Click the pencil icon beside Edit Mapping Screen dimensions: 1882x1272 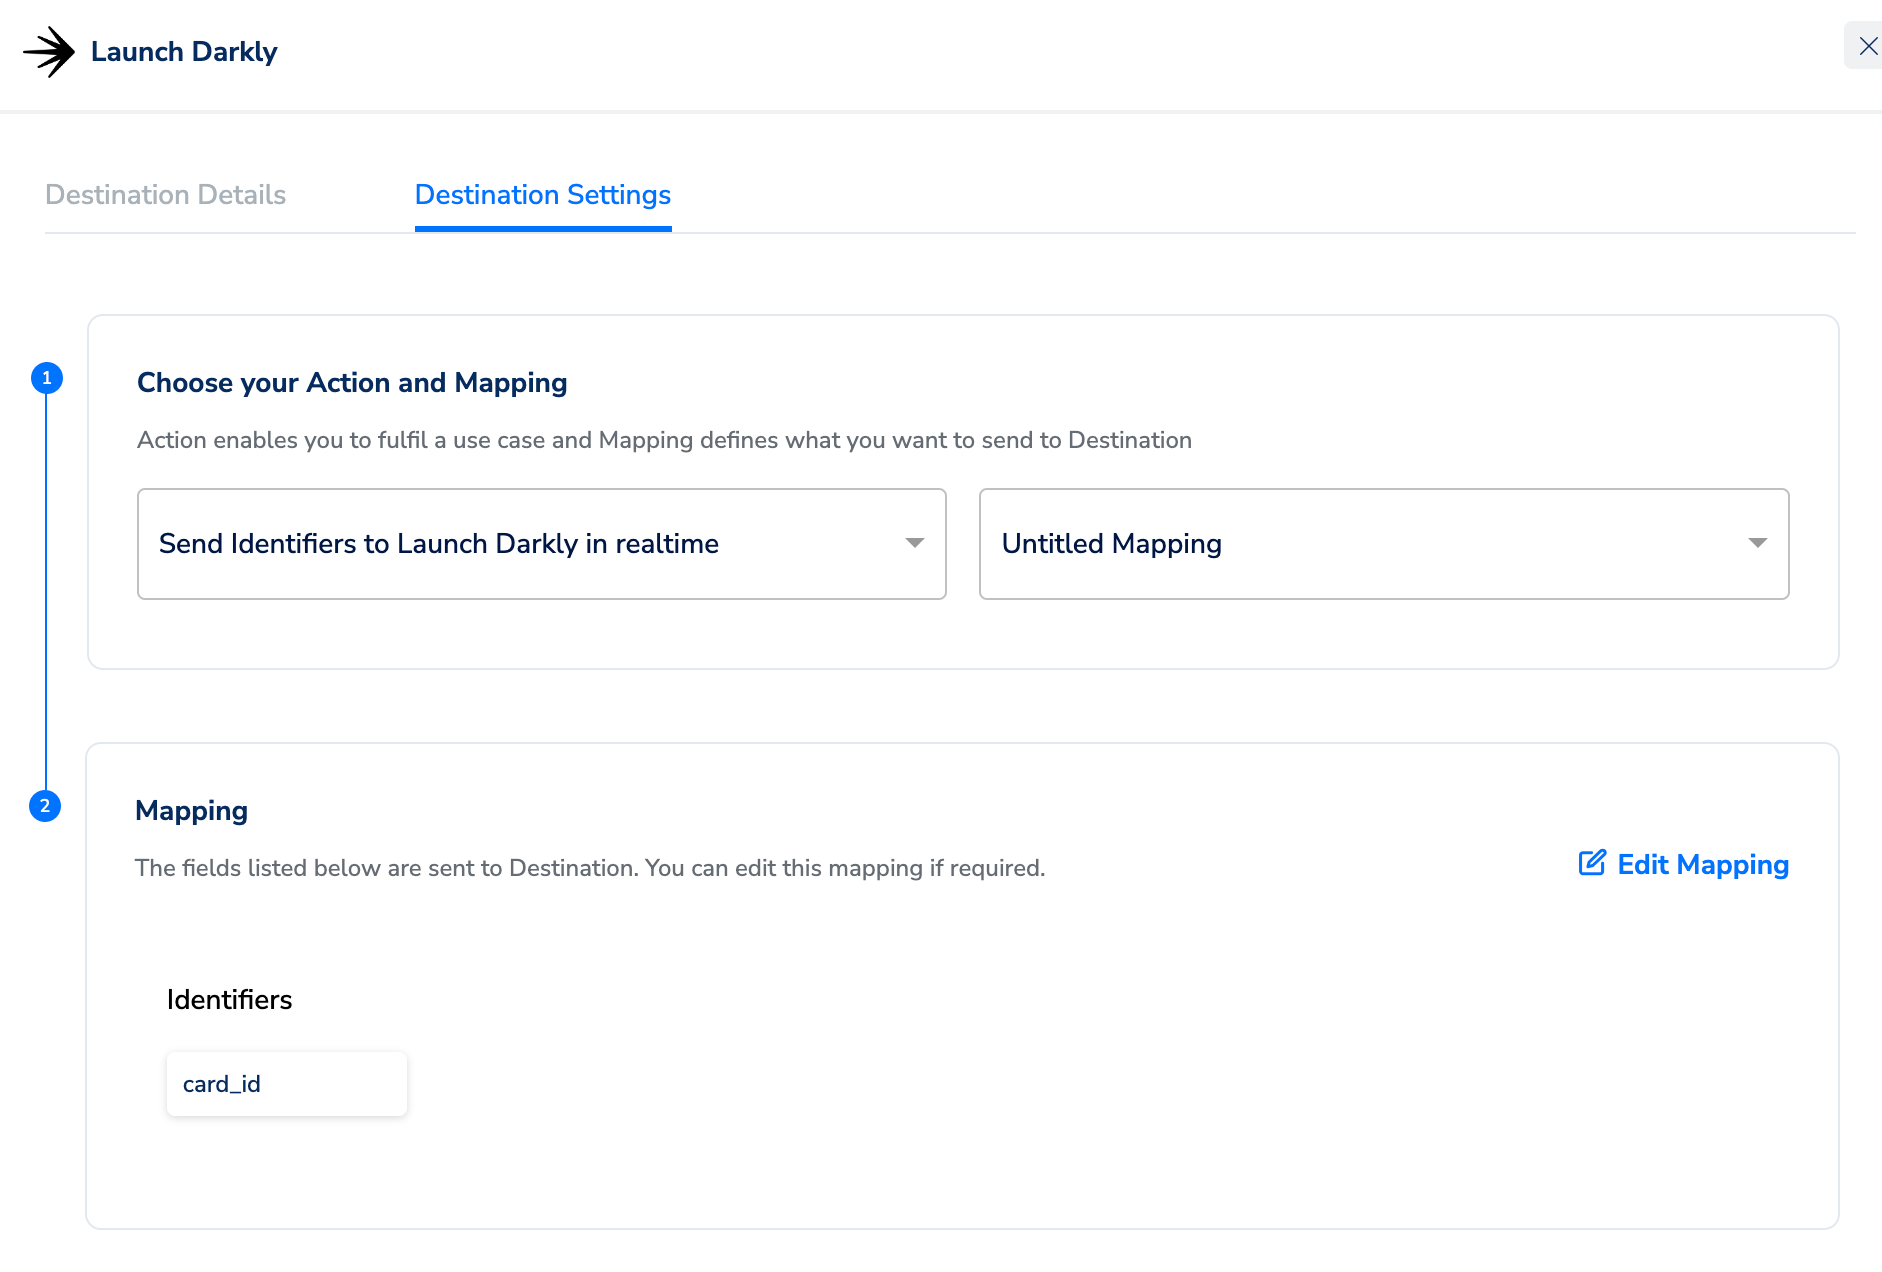[x=1592, y=863]
